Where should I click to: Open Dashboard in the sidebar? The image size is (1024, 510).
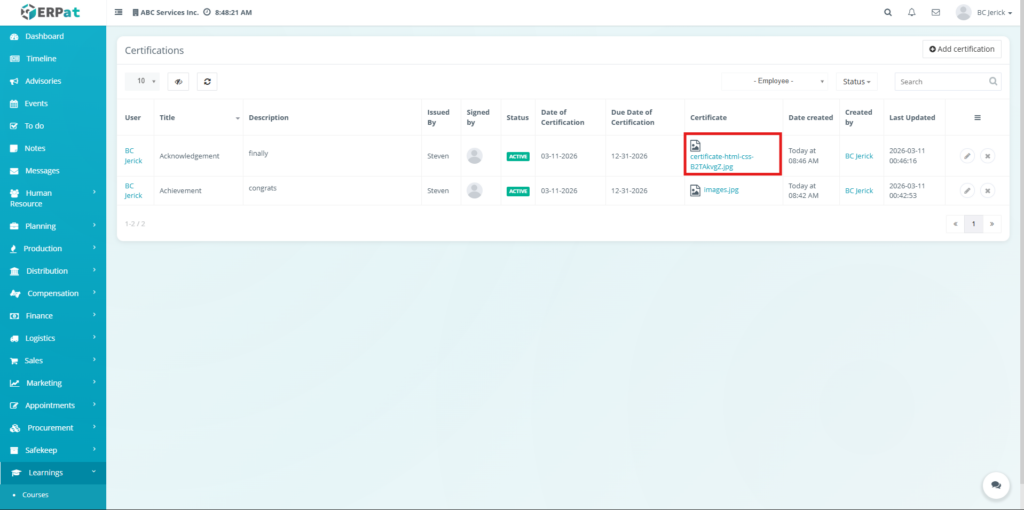(44, 36)
